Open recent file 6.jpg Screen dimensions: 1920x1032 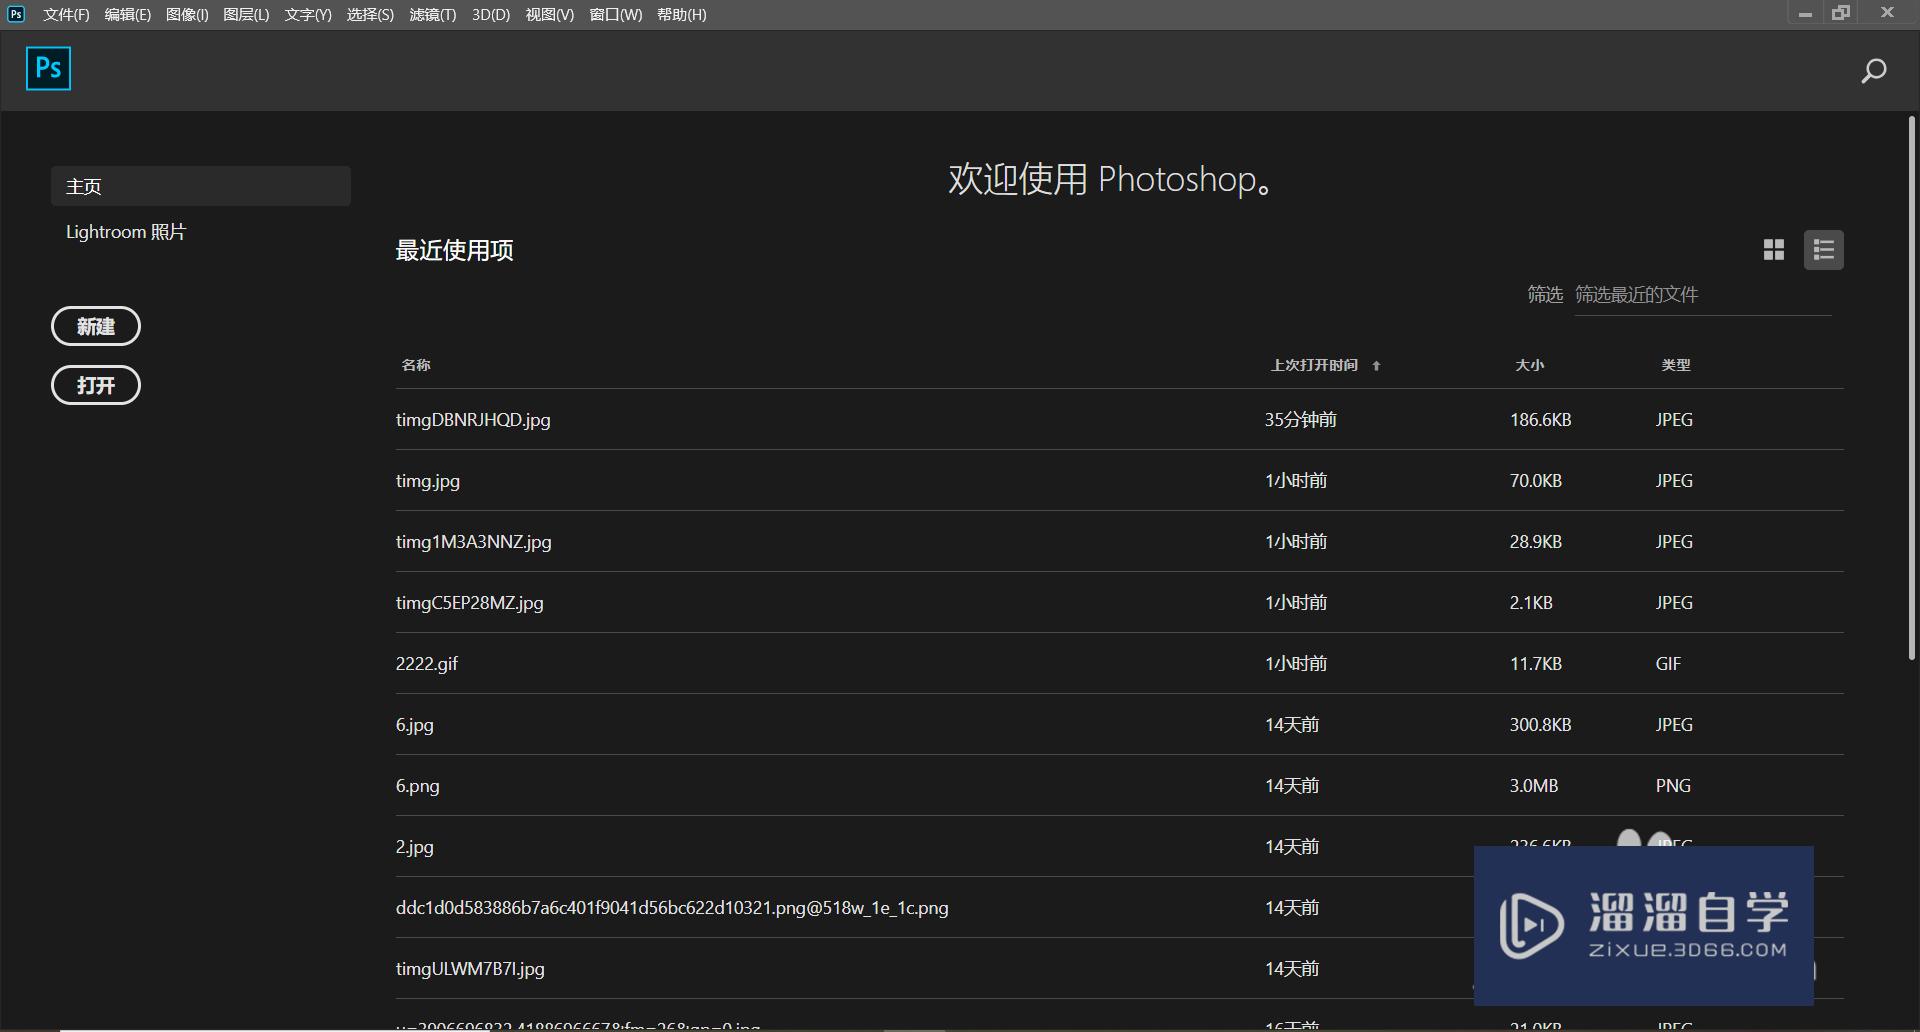tap(415, 725)
